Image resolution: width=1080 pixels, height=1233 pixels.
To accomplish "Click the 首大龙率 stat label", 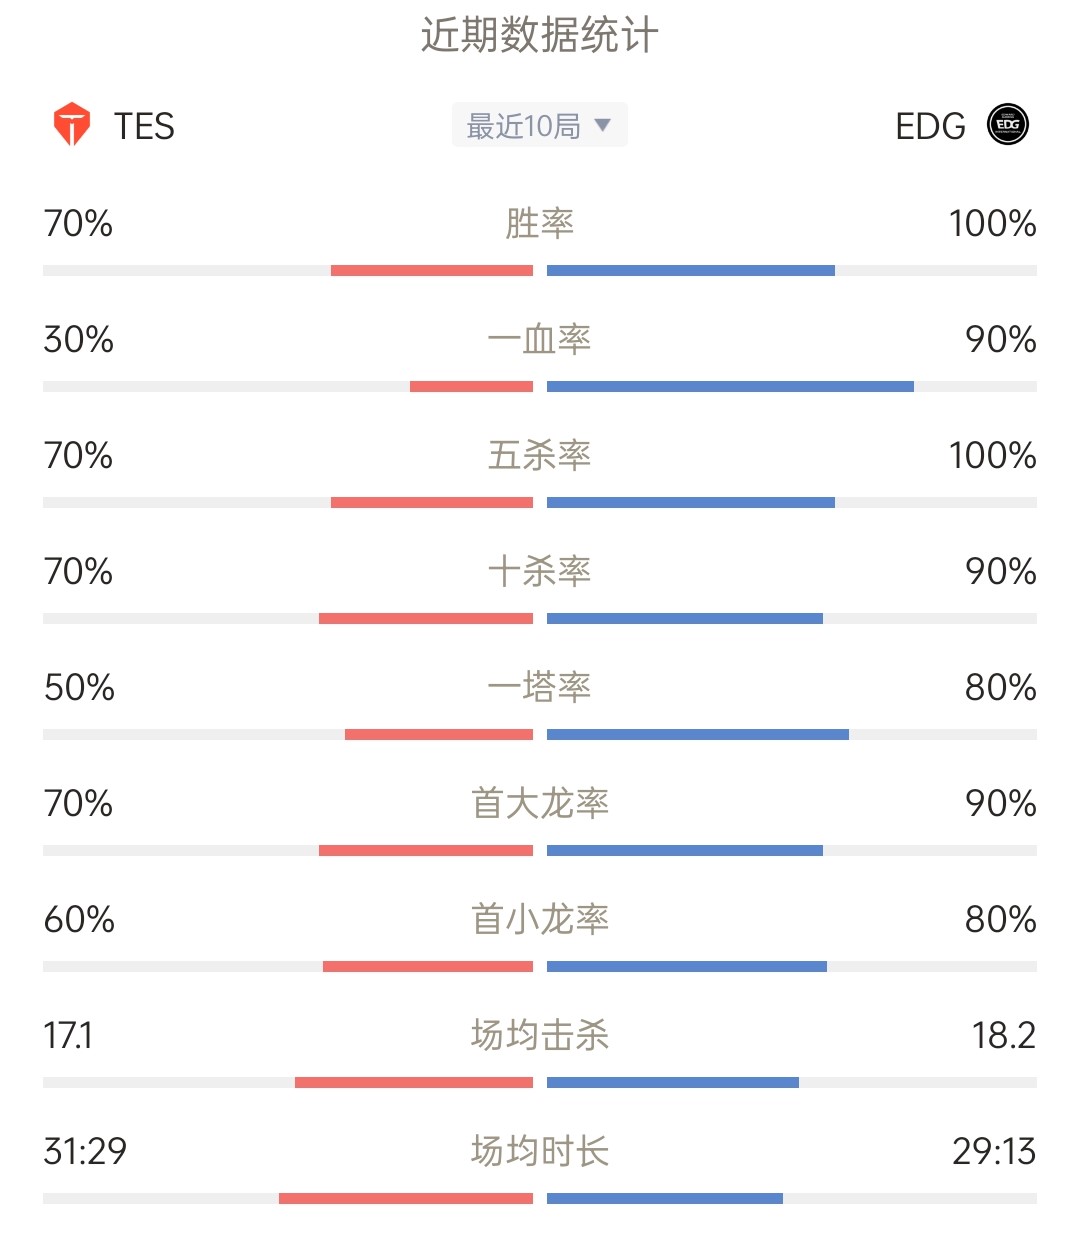I will [540, 803].
